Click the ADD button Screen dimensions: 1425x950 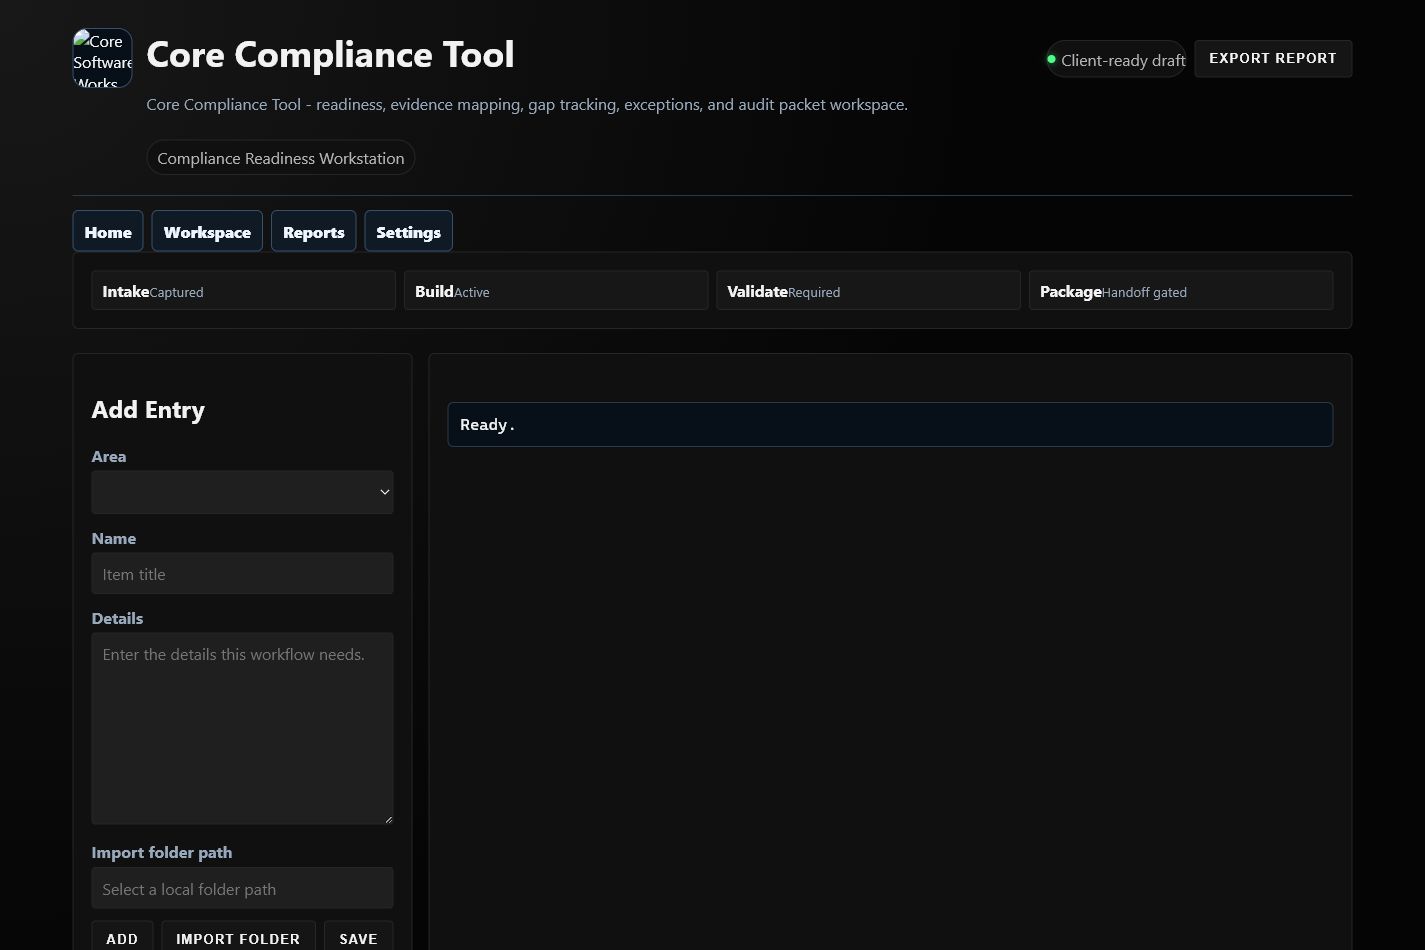[122, 938]
